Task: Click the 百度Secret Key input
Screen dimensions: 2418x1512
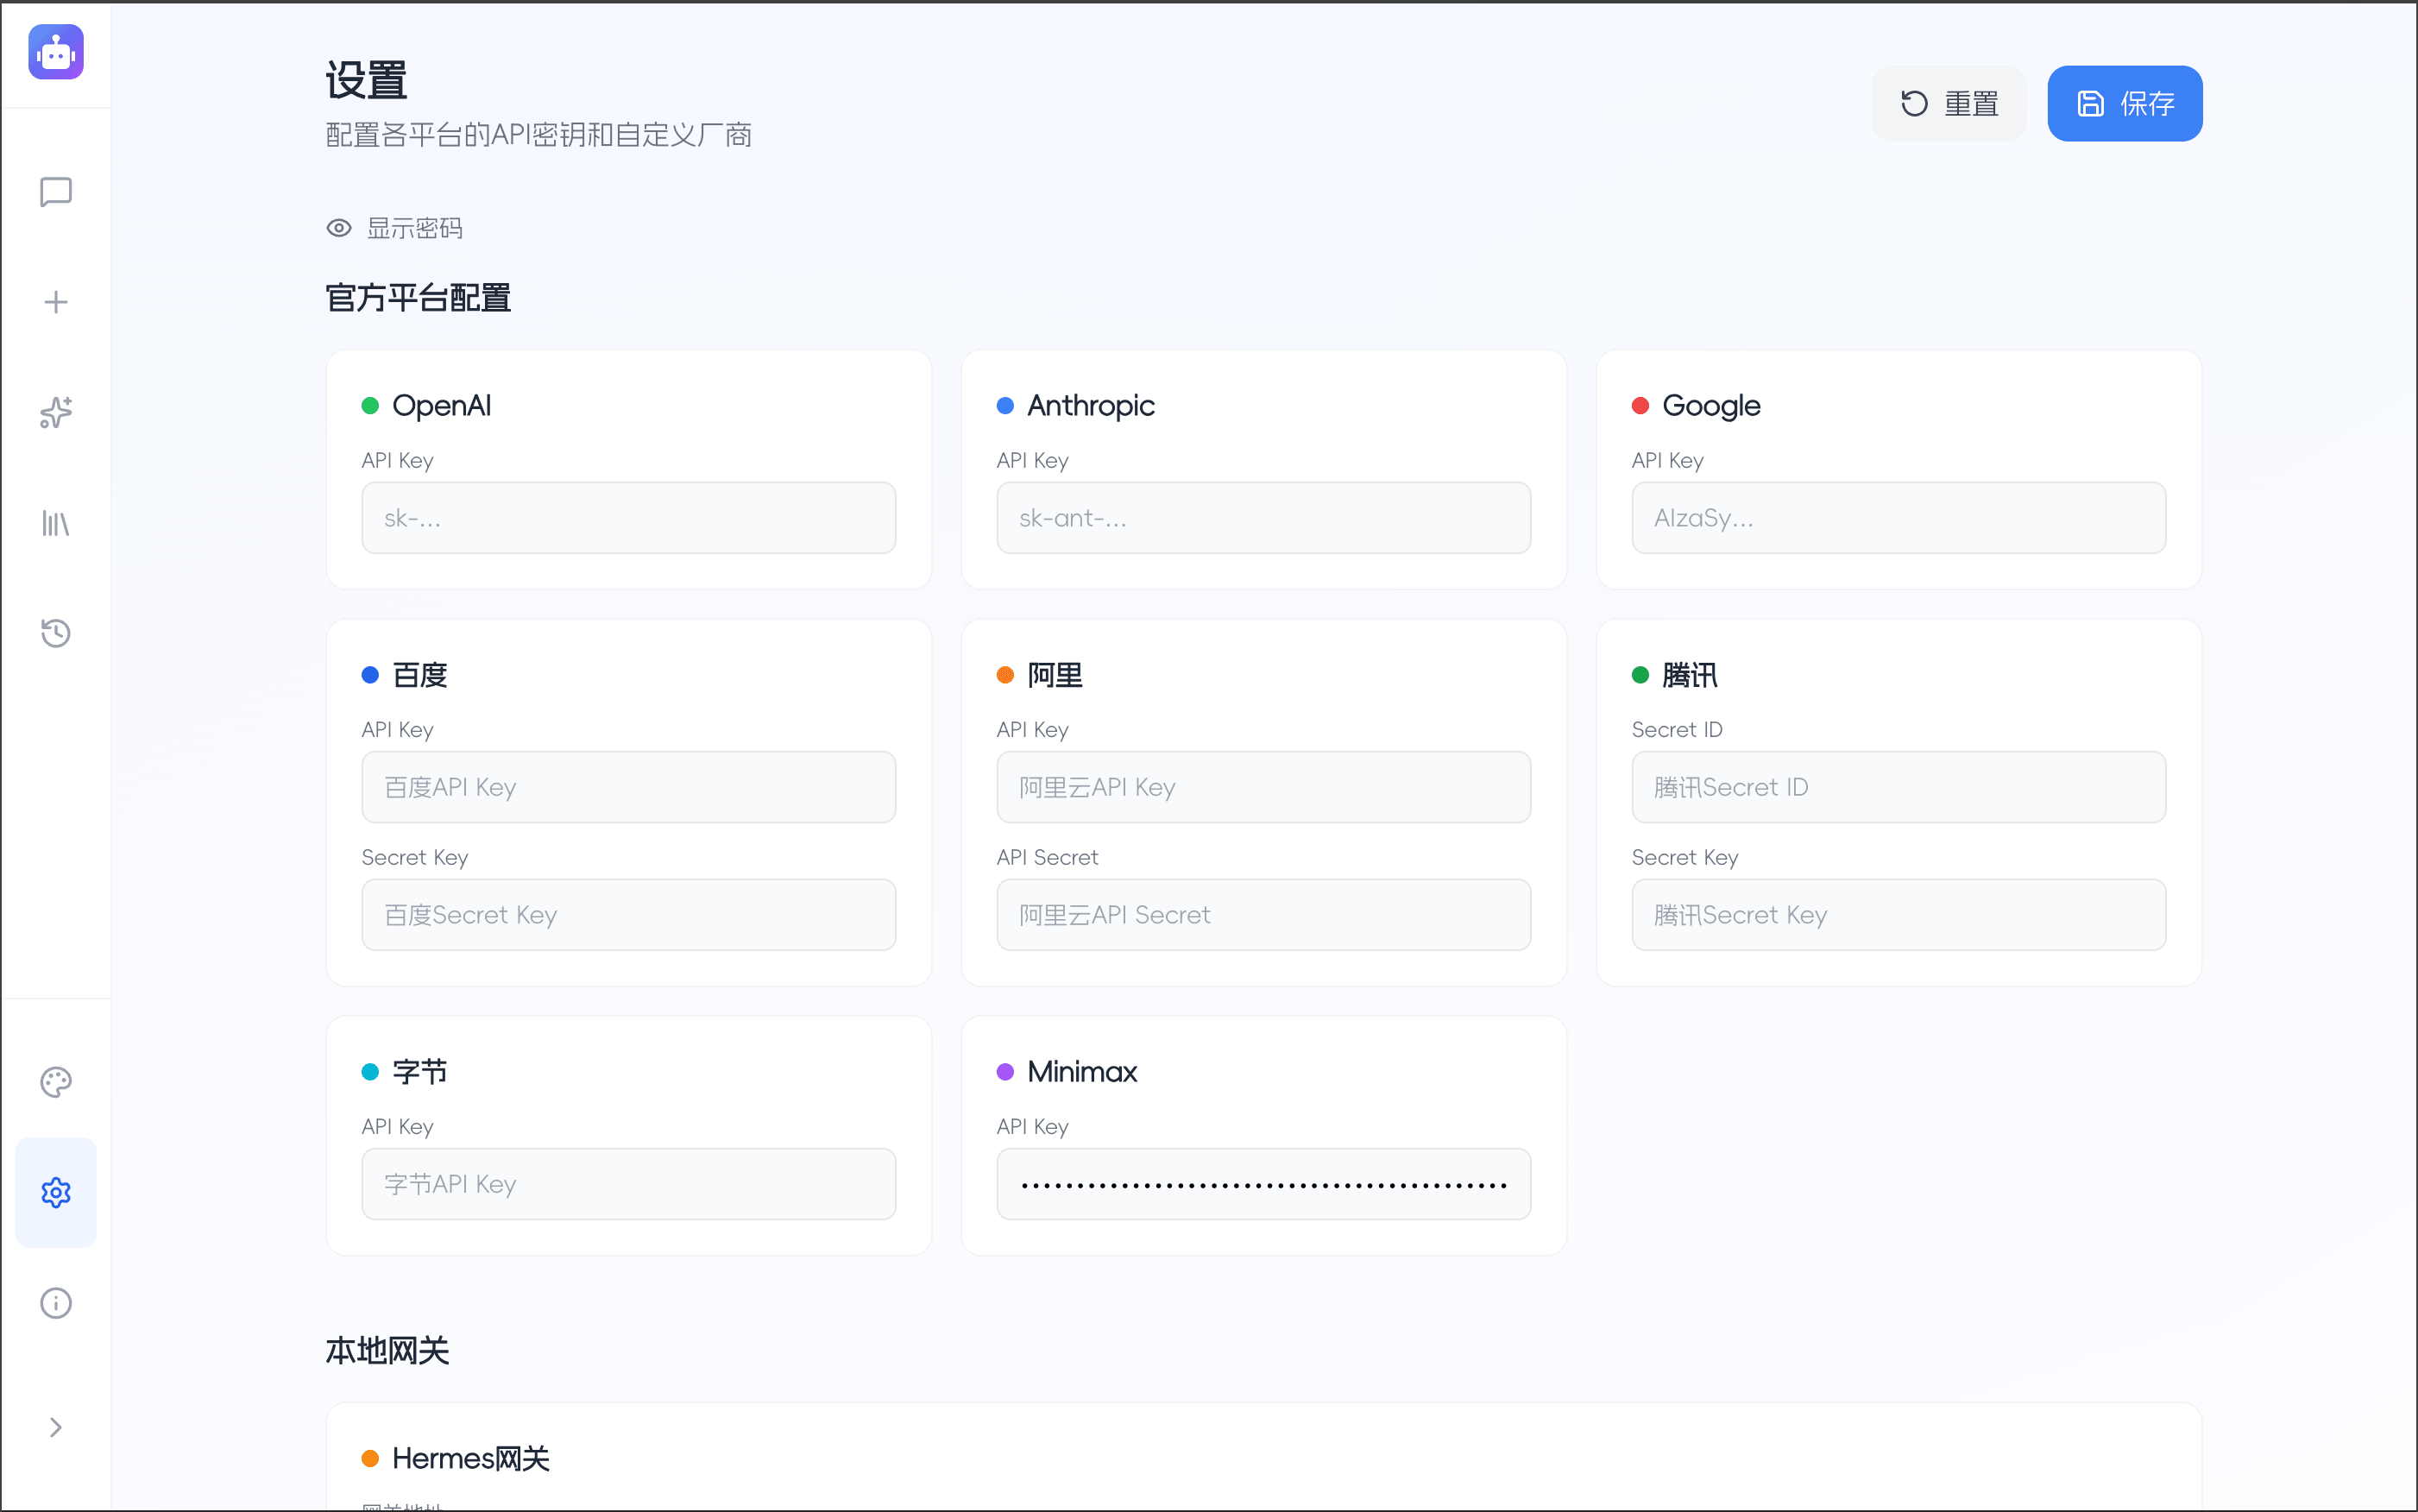Action: tap(629, 915)
